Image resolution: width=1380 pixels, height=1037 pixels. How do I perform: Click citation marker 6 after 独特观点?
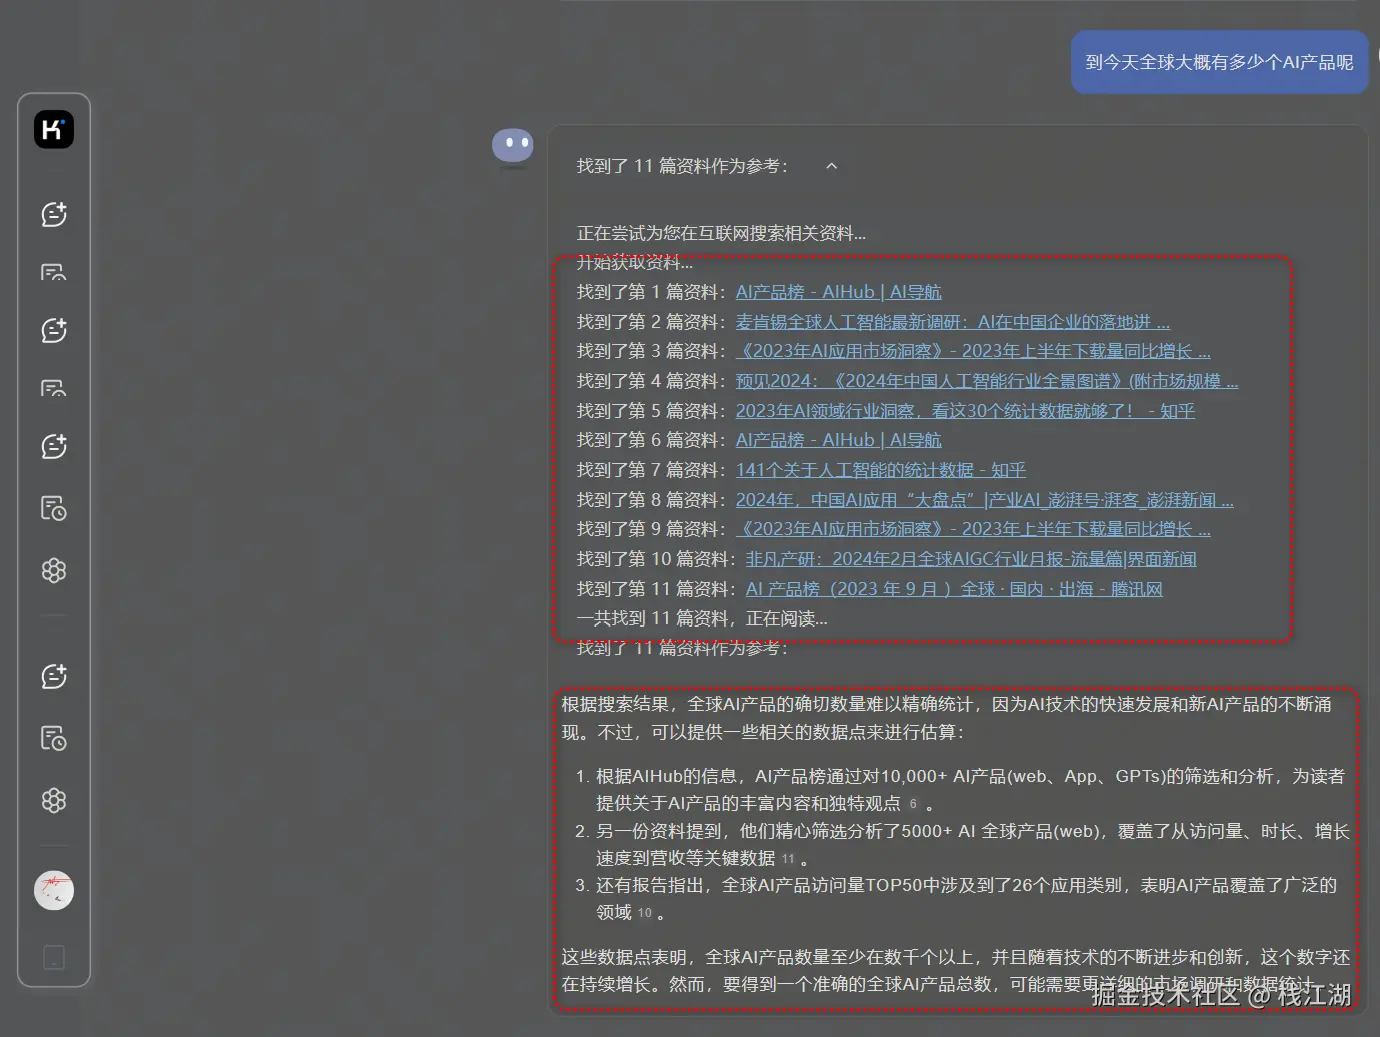[x=912, y=804]
